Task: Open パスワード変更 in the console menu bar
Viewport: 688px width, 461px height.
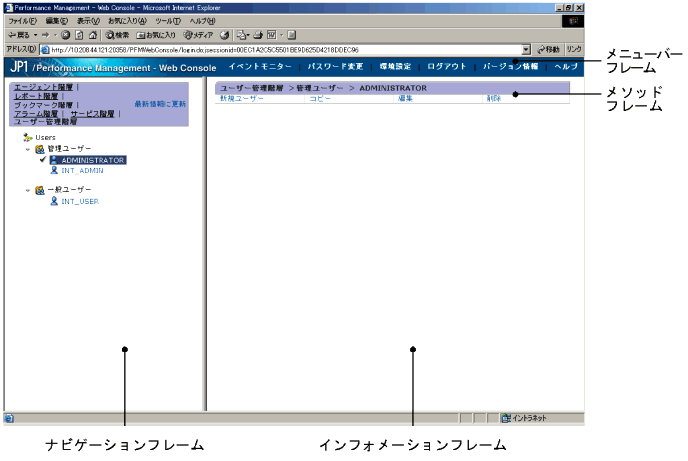Action: pos(335,66)
